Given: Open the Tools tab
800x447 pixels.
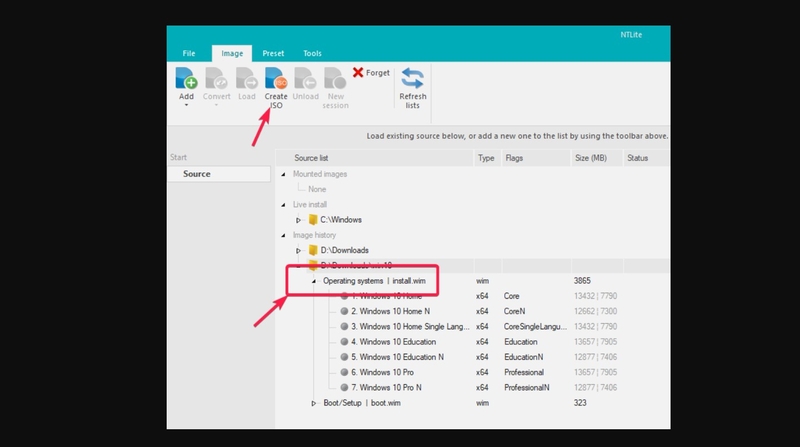Looking at the screenshot, I should coord(312,53).
